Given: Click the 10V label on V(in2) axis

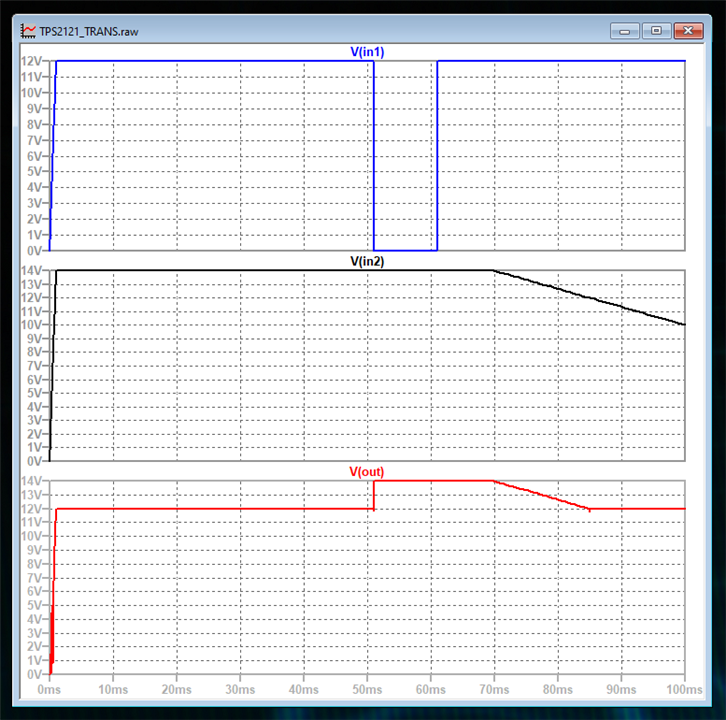Looking at the screenshot, I should point(31,325).
